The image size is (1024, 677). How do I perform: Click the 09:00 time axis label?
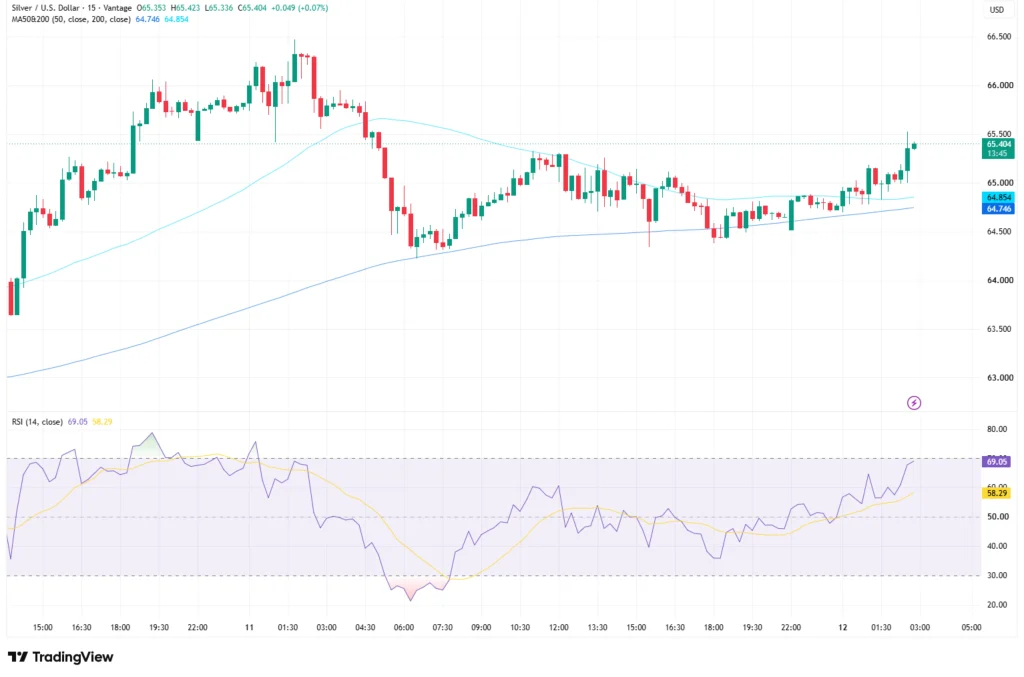(481, 627)
